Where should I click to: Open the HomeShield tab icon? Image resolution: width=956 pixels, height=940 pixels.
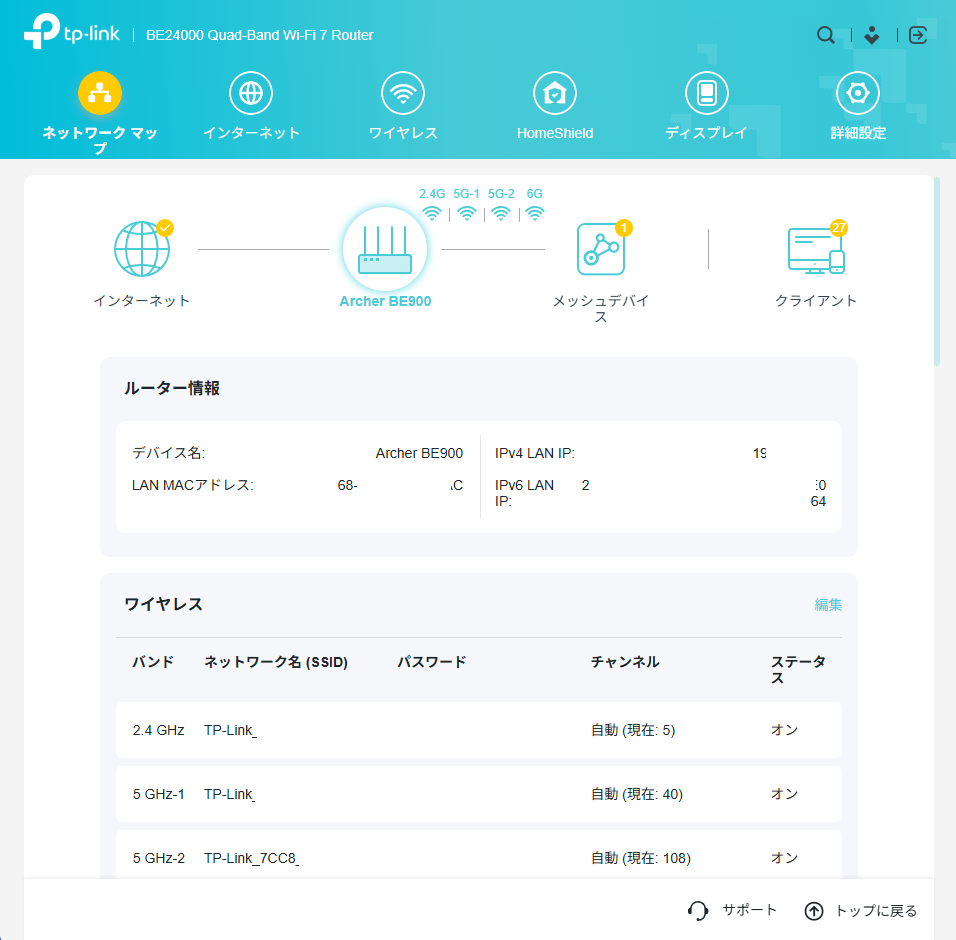[555, 93]
